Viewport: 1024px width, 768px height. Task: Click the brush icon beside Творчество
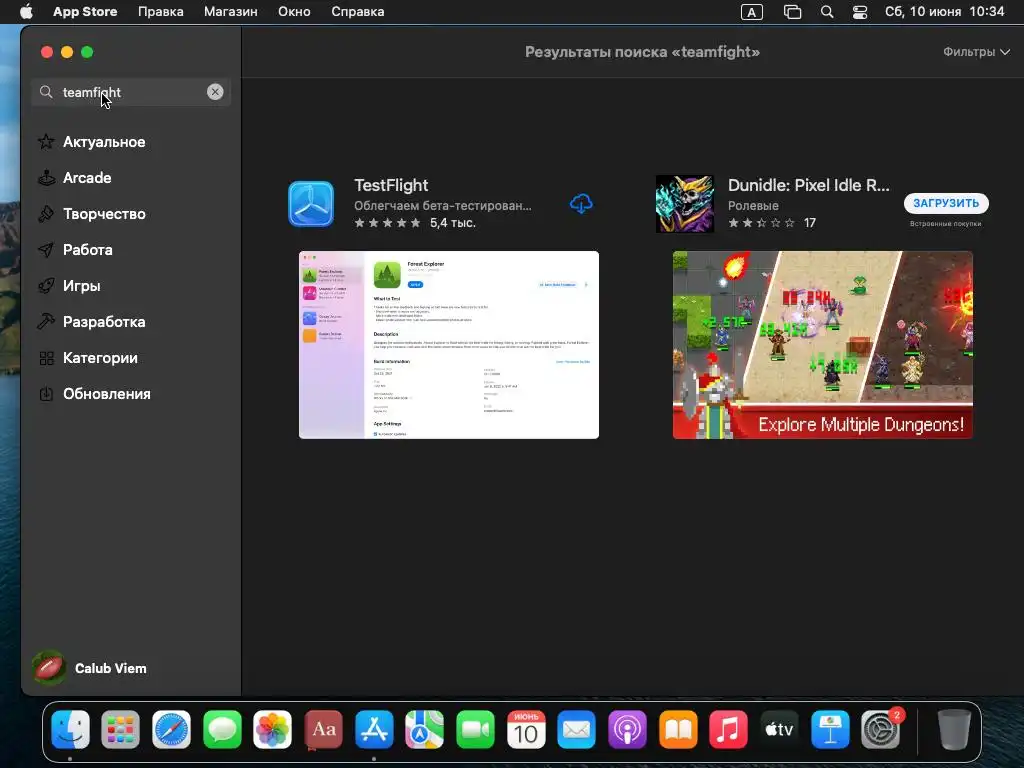pyautogui.click(x=46, y=214)
